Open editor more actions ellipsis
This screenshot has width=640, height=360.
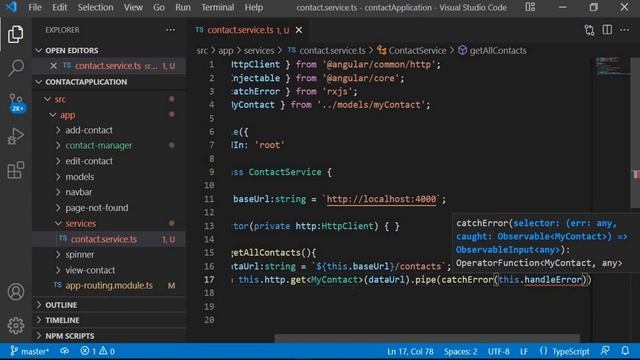coord(624,30)
